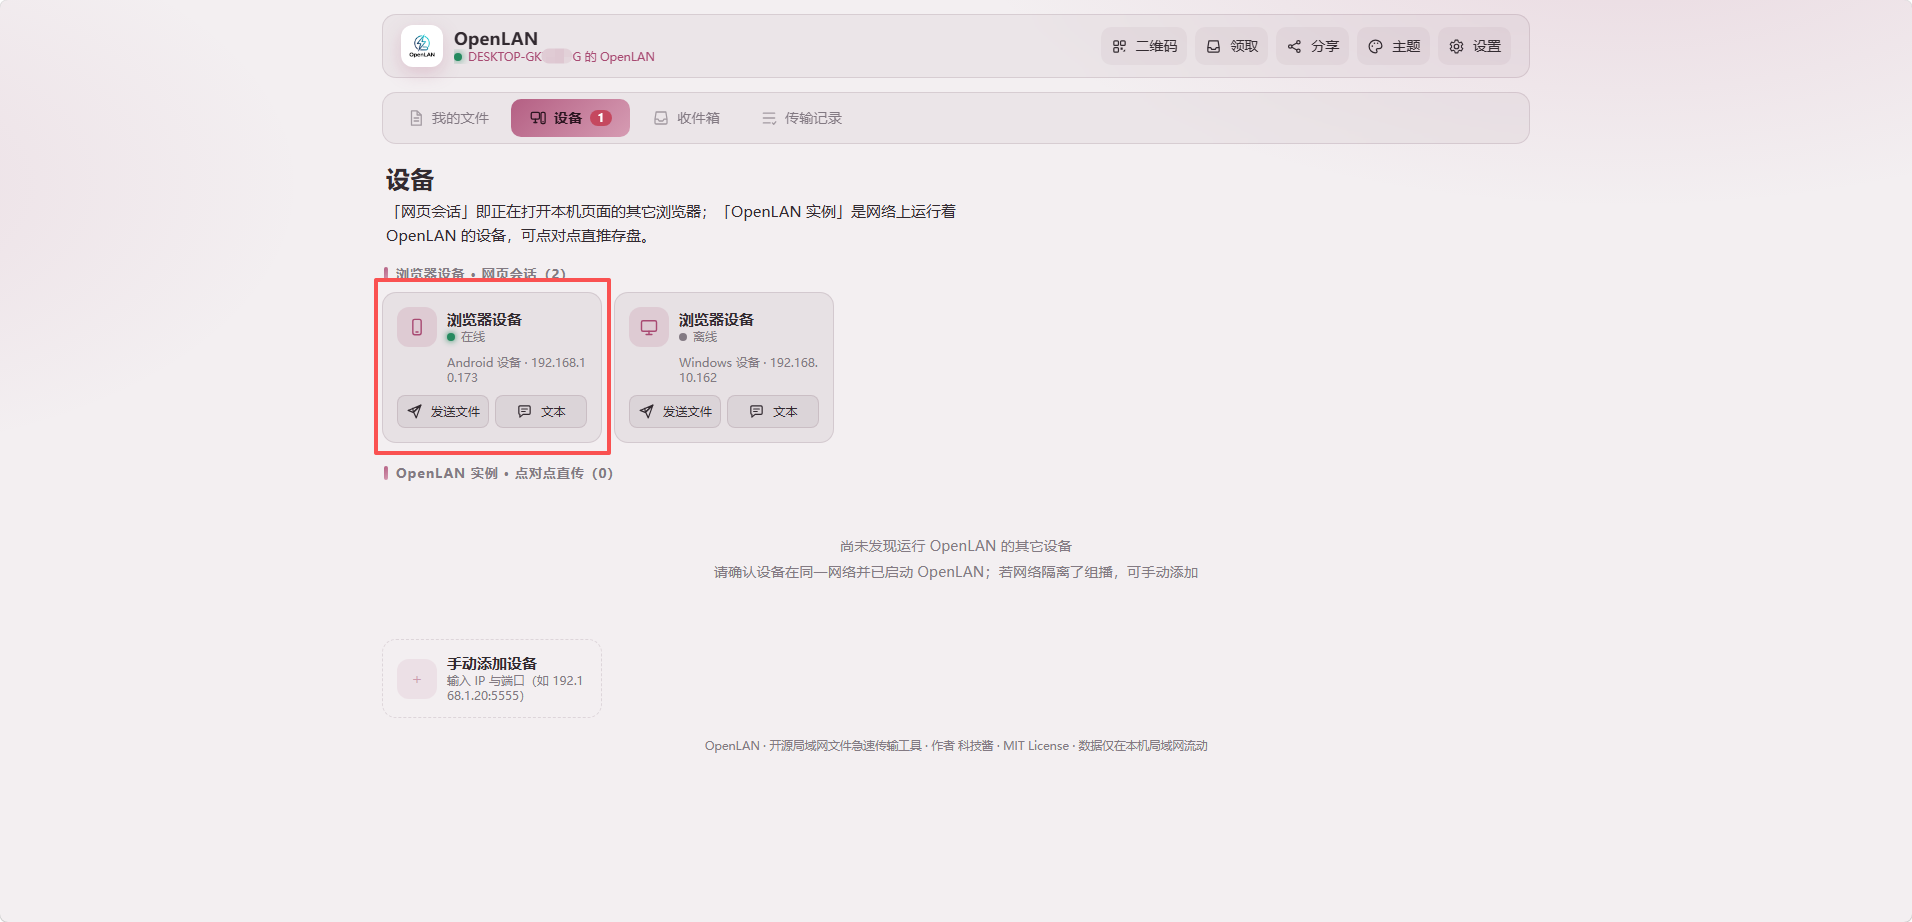Switch to the 我的文件 tab
1912x922 pixels.
coord(449,118)
